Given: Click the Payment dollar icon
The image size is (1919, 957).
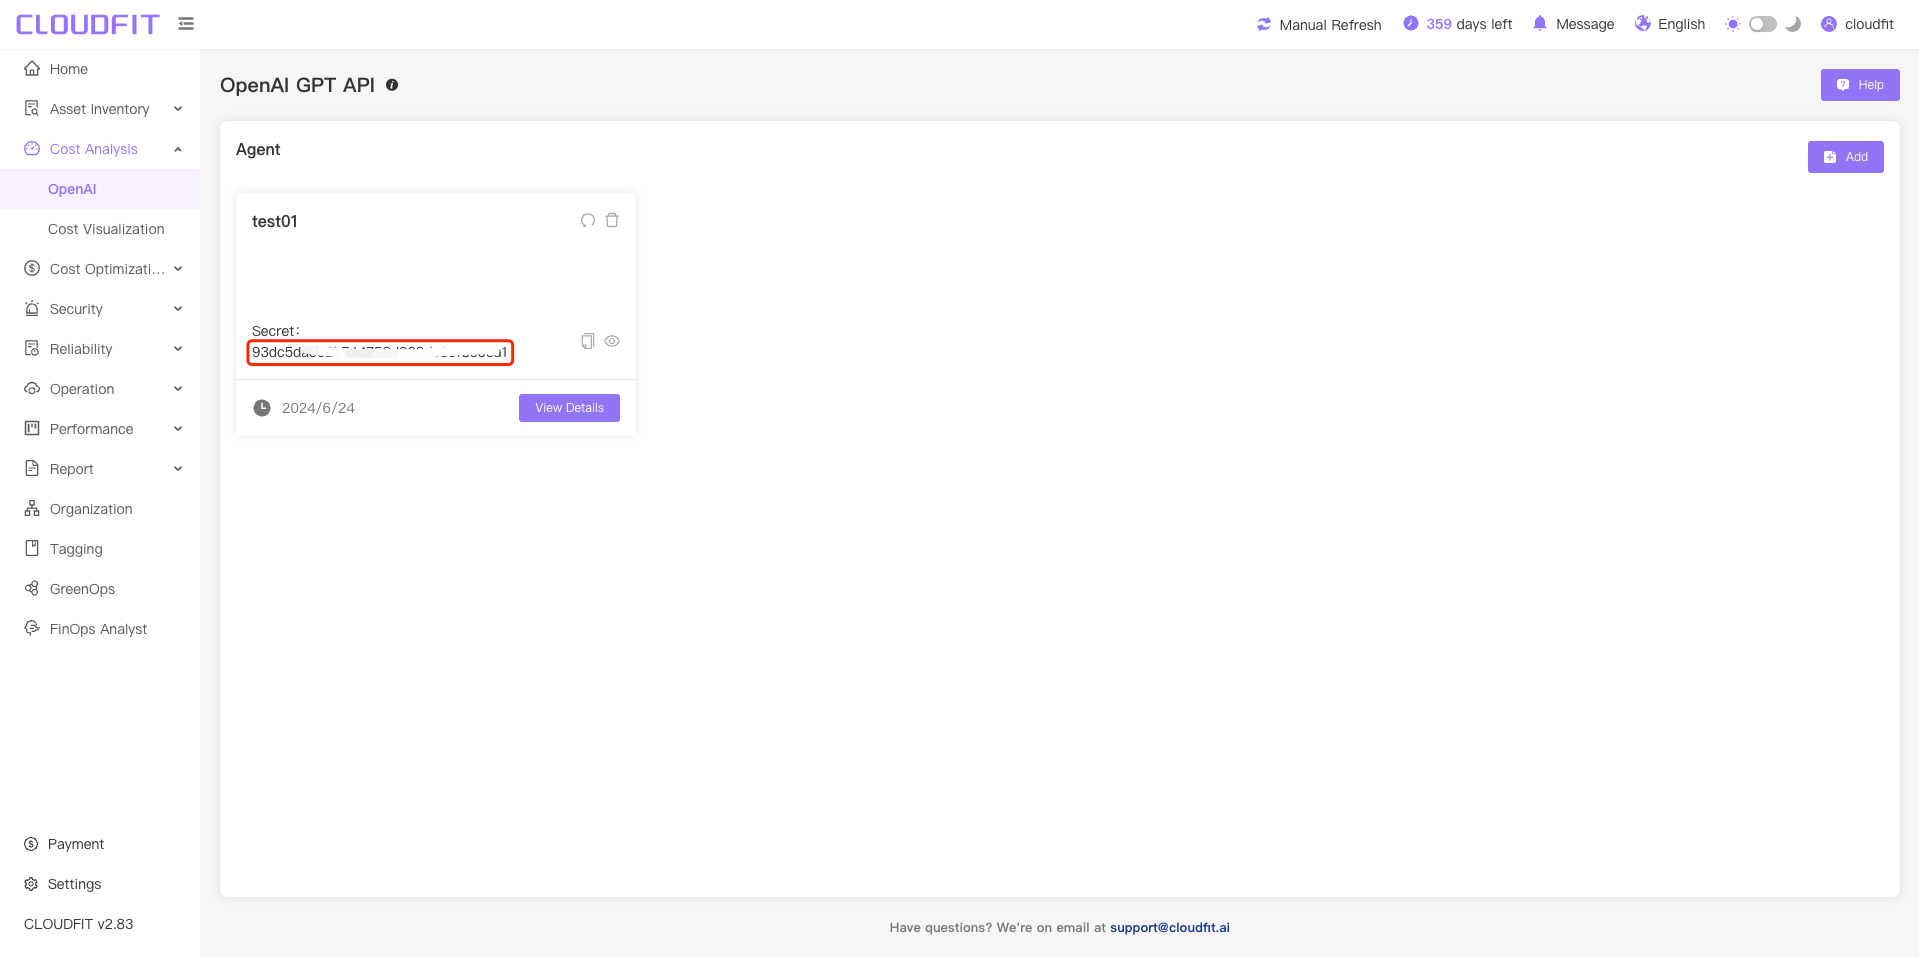Looking at the screenshot, I should tap(31, 844).
